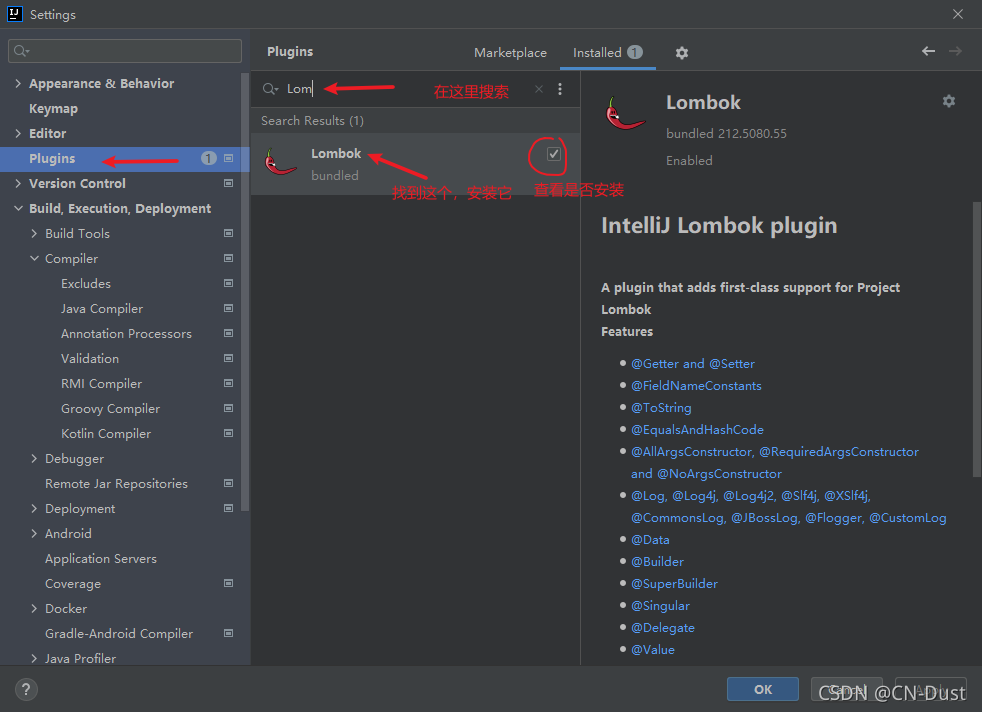Screen dimensions: 982x712
Task: Click the project-level icon beside Annotation Processors
Action: pyautogui.click(x=229, y=333)
